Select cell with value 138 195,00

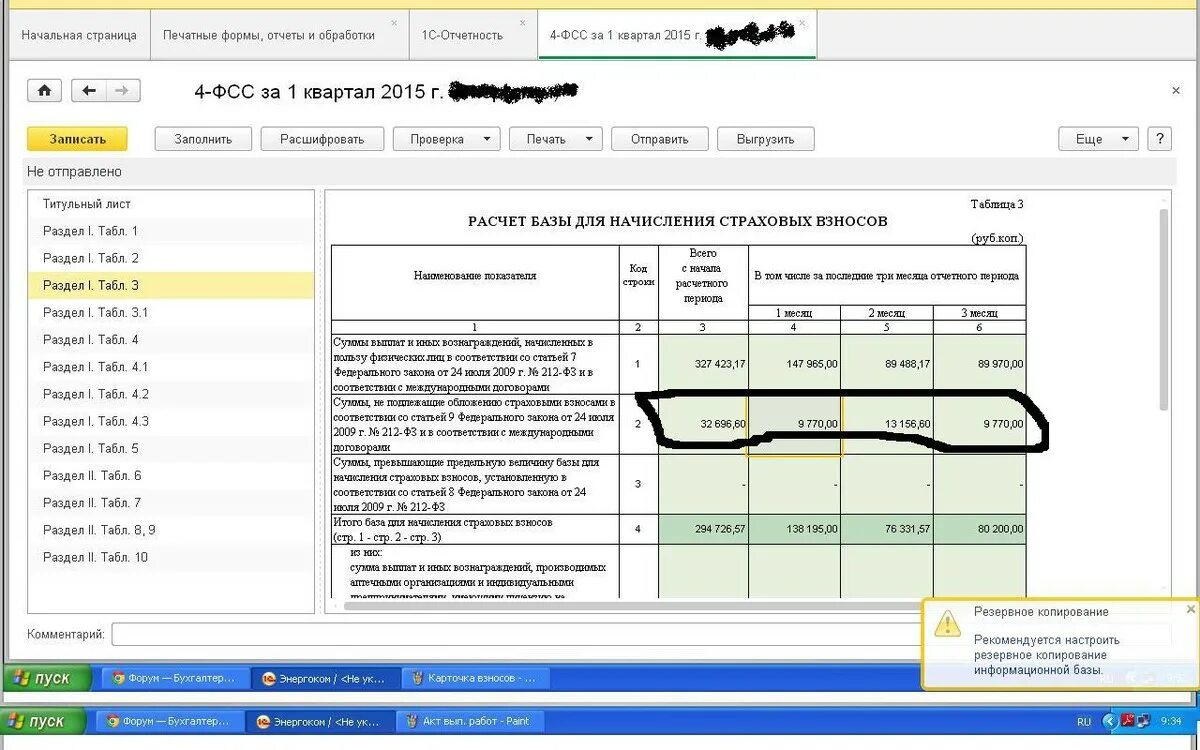coord(794,529)
